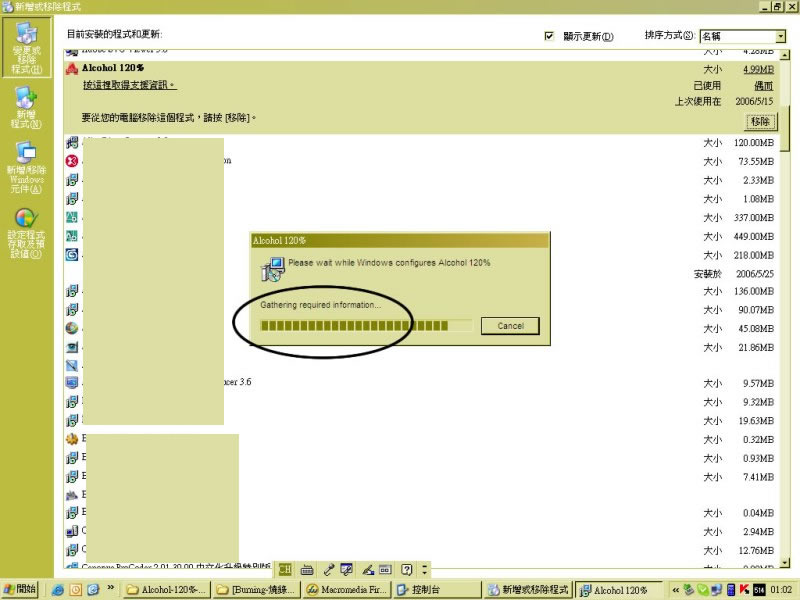Select the gear icon in 0.32MB row
Image resolution: width=800 pixels, height=600 pixels.
coord(72,439)
